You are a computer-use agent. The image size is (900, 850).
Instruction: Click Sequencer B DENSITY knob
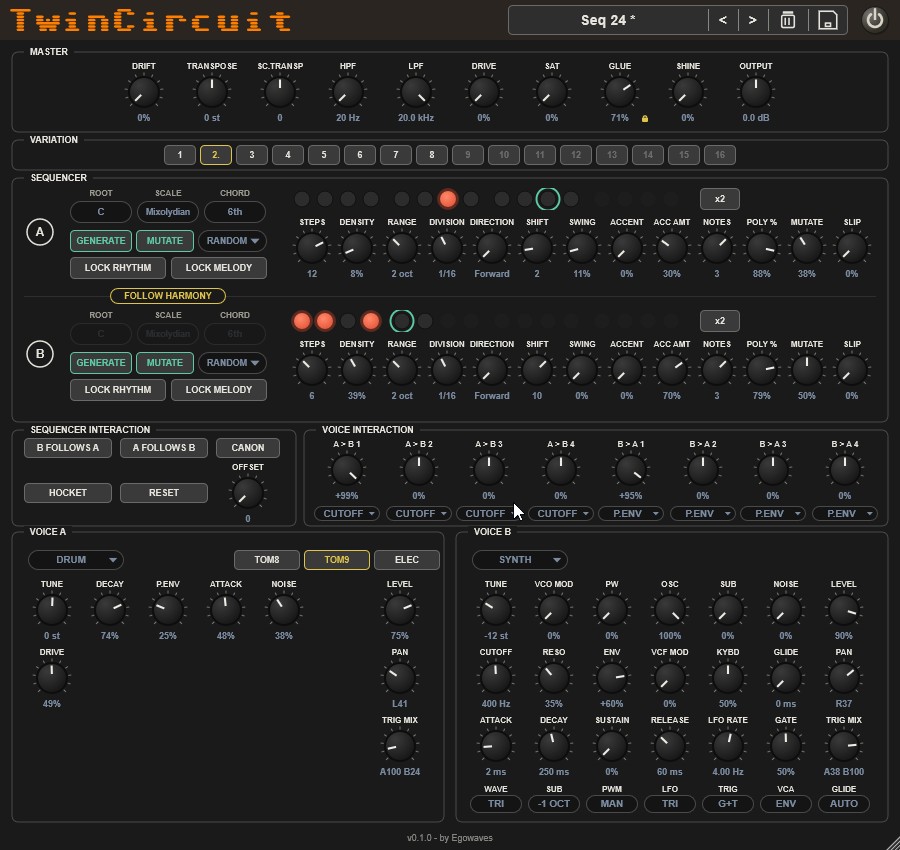coord(356,370)
